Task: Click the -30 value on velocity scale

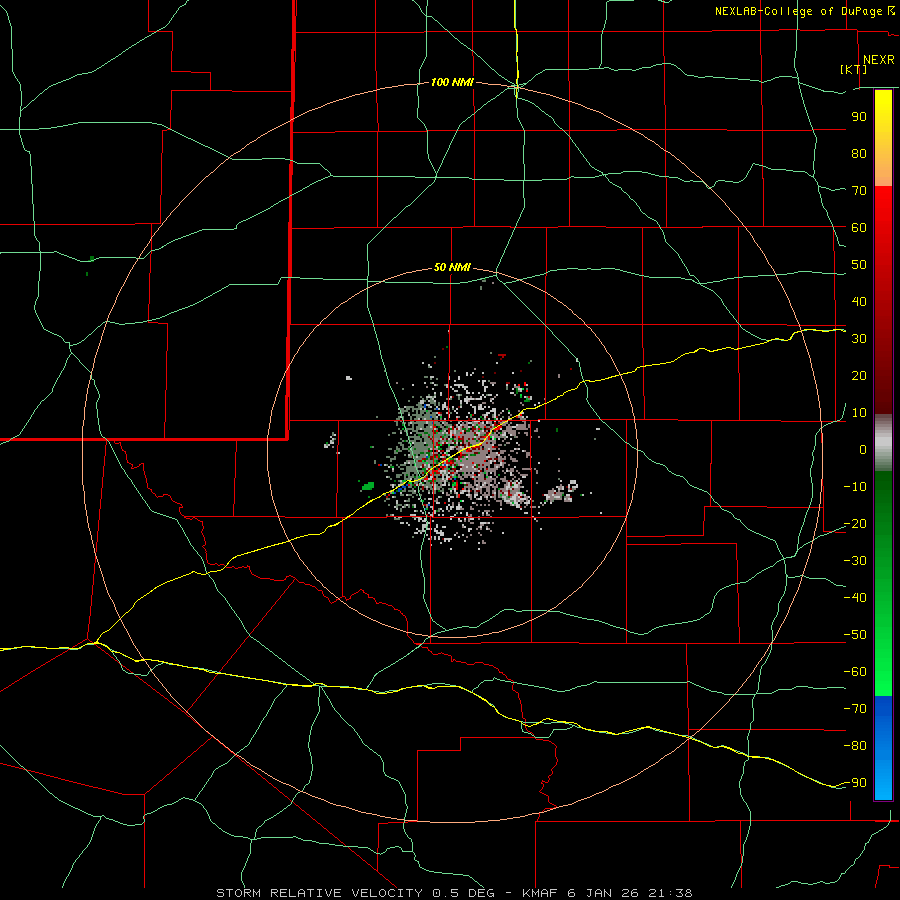Action: click(x=855, y=561)
